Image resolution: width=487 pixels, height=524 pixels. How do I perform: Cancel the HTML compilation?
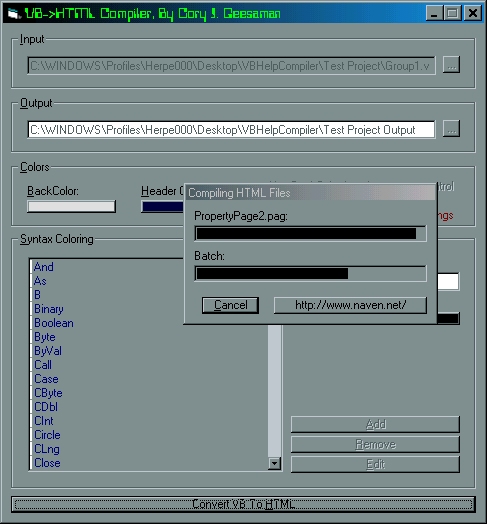pyautogui.click(x=230, y=305)
